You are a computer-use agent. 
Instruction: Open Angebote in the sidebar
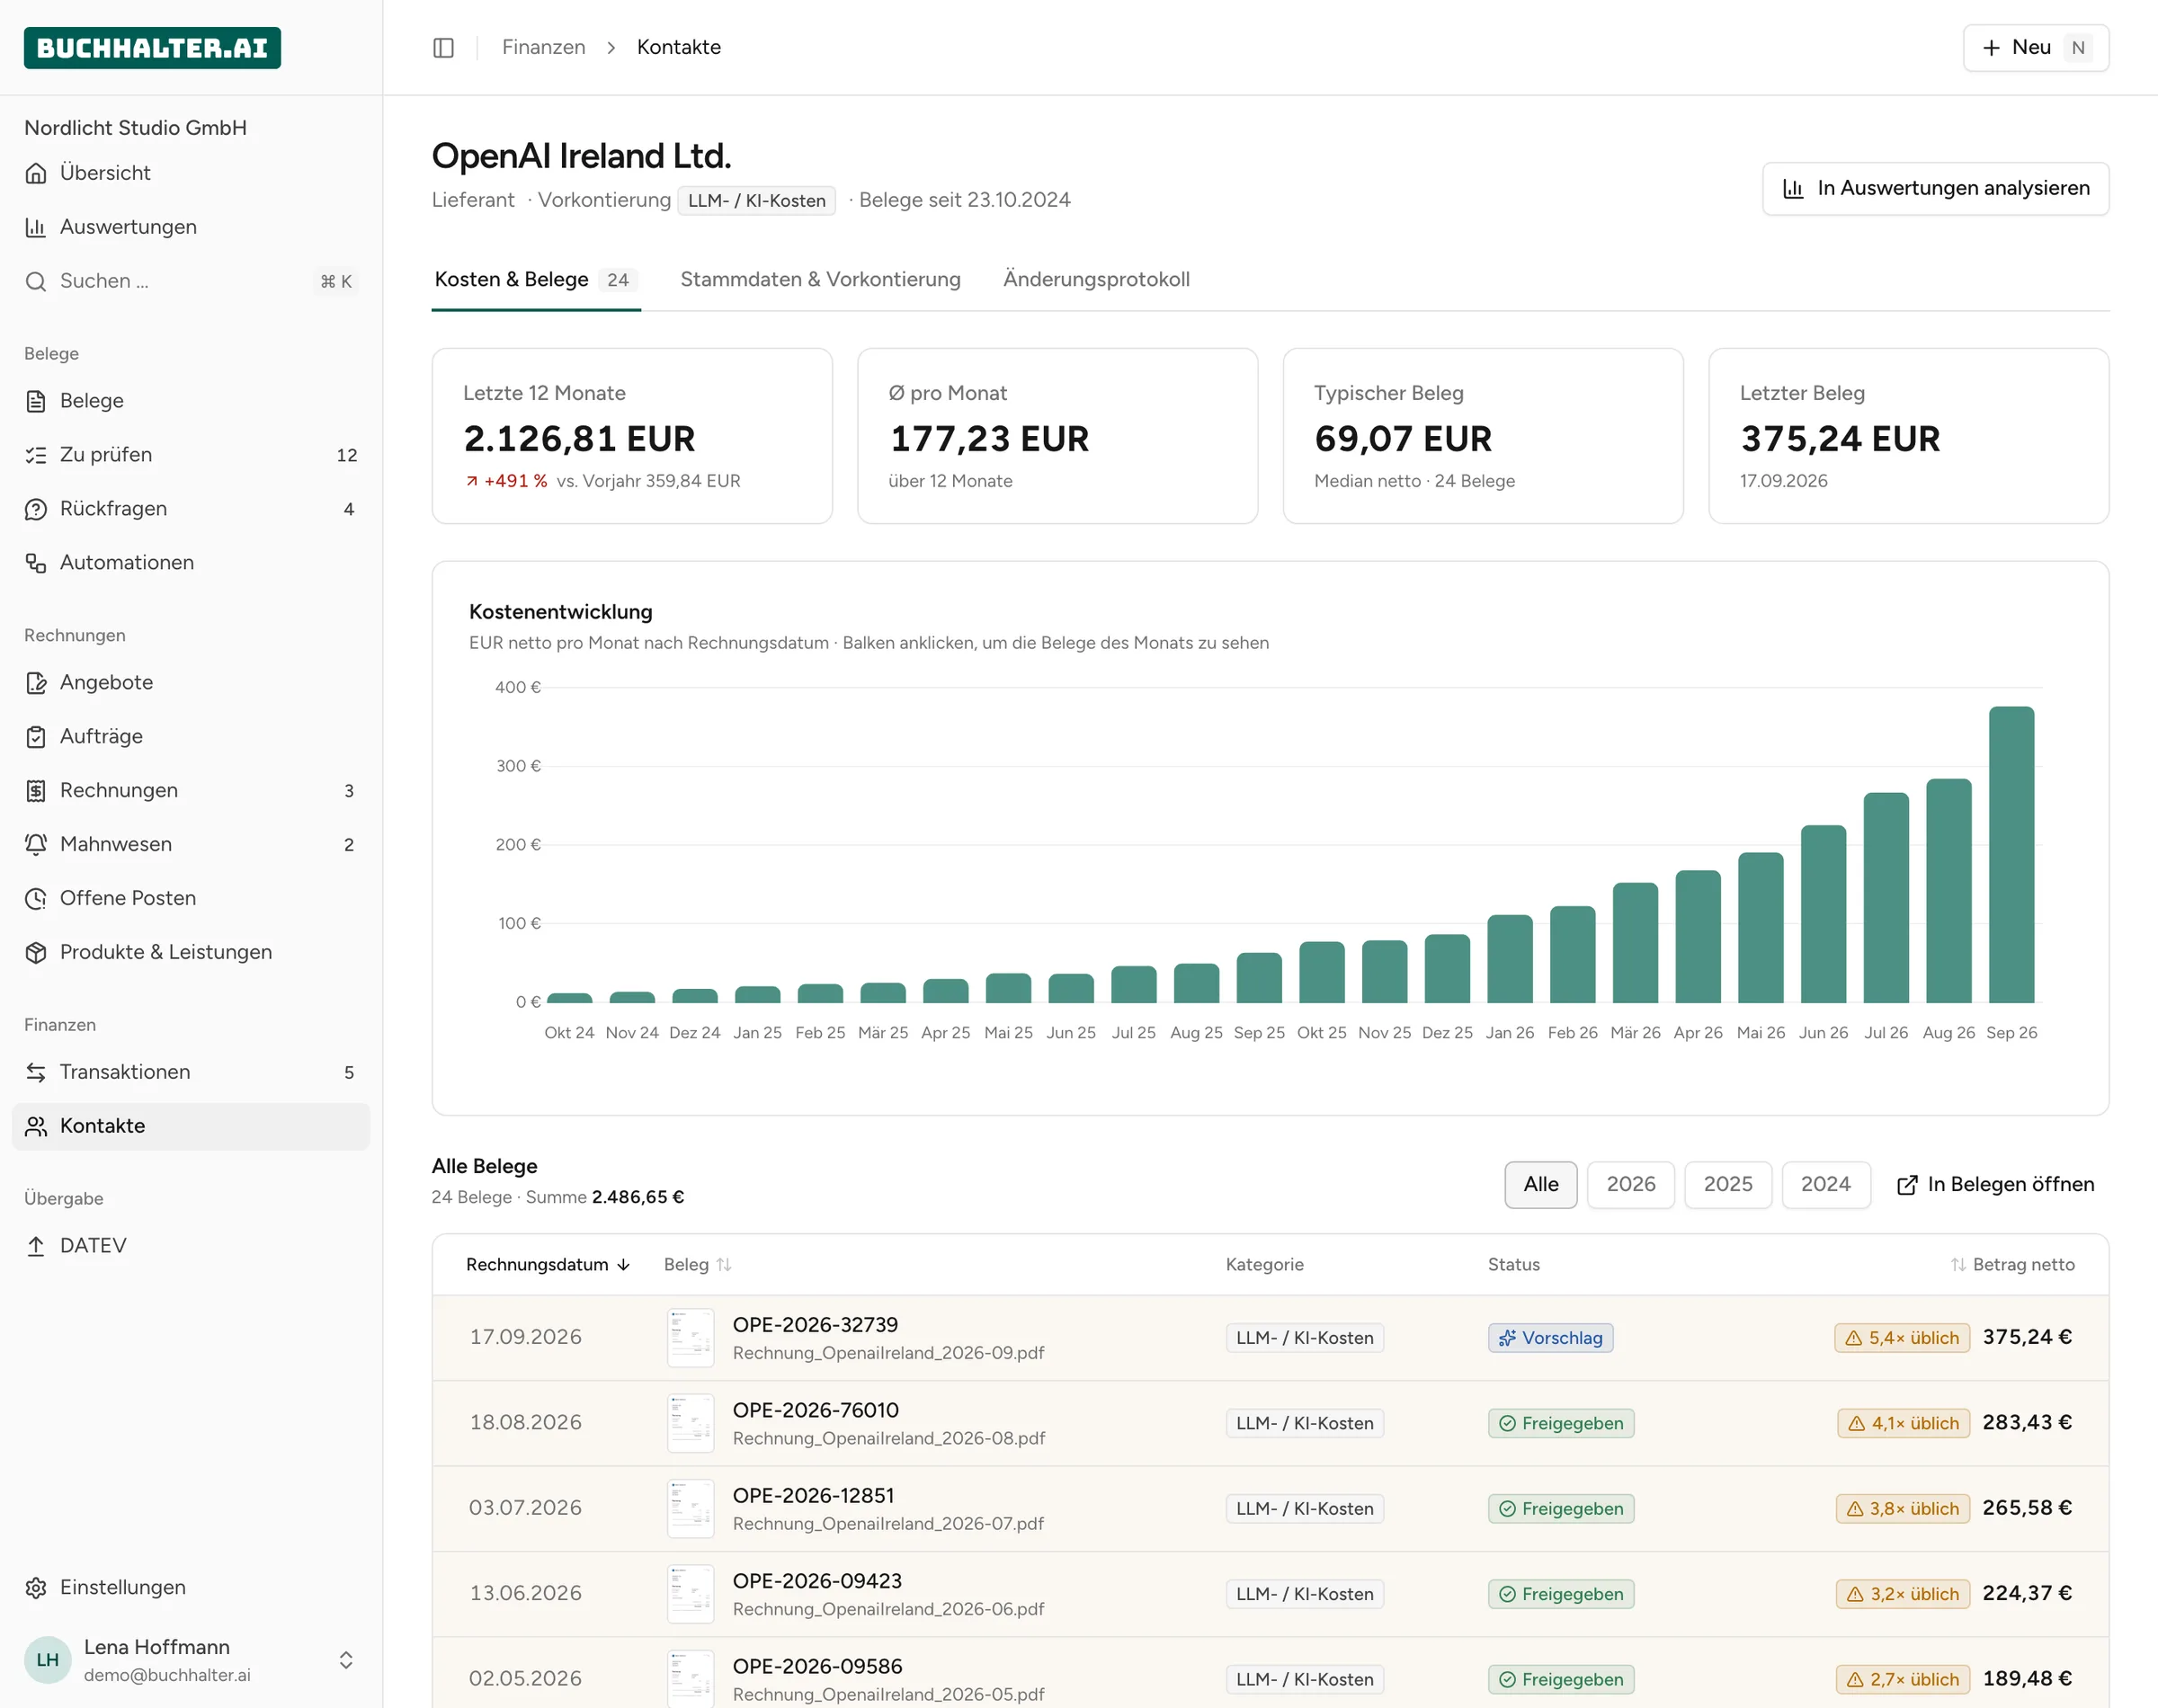[x=190, y=683]
